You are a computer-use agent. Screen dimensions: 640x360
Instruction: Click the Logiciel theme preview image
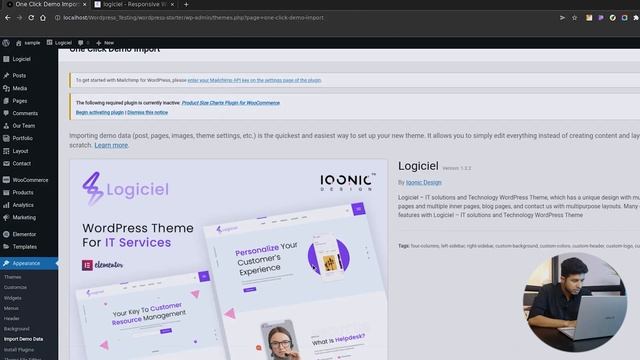[x=229, y=260]
